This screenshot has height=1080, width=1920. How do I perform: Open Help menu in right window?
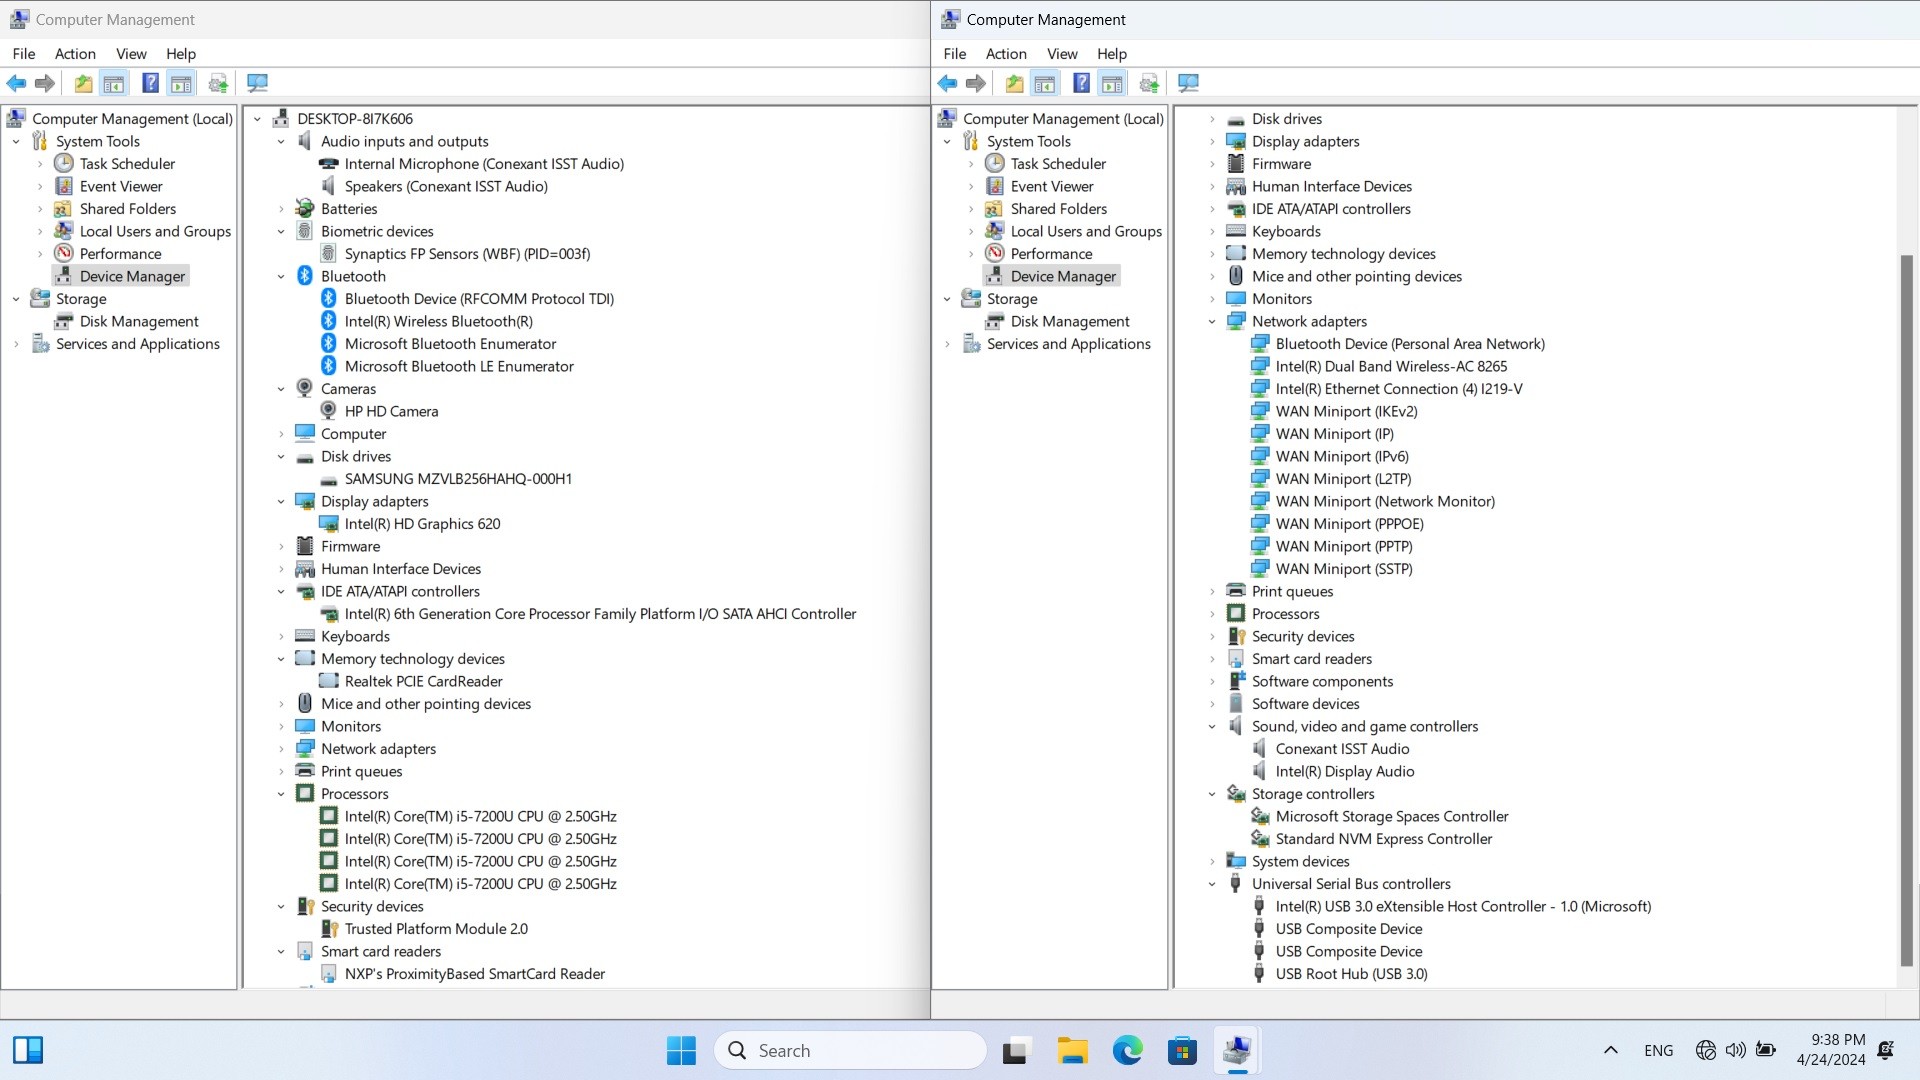point(1111,54)
